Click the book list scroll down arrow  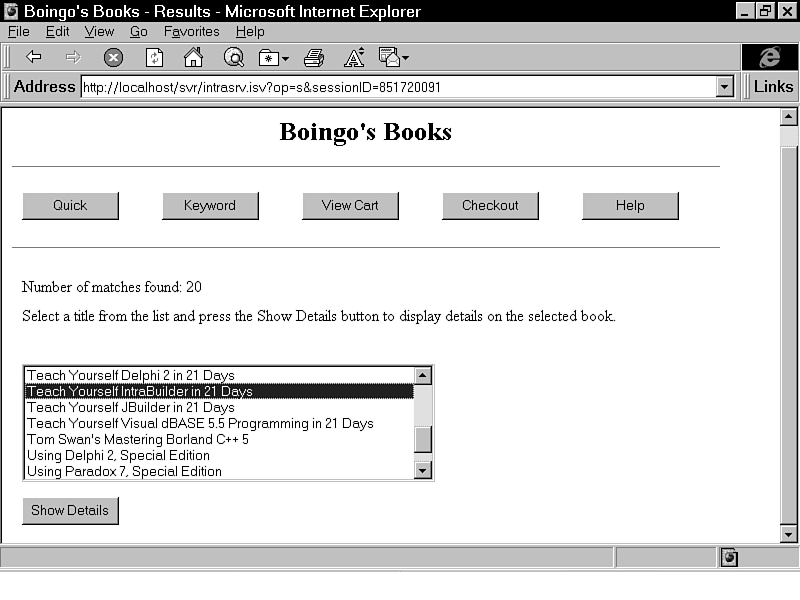pyautogui.click(x=422, y=470)
